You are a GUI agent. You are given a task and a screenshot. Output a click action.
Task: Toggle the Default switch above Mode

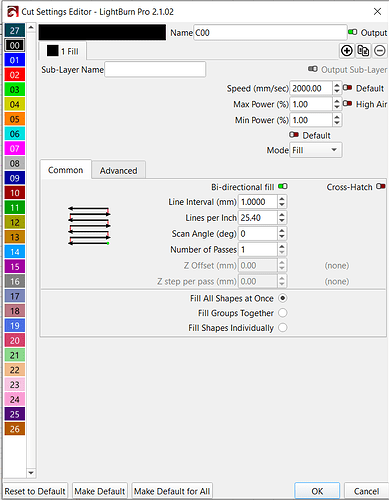[x=294, y=135]
